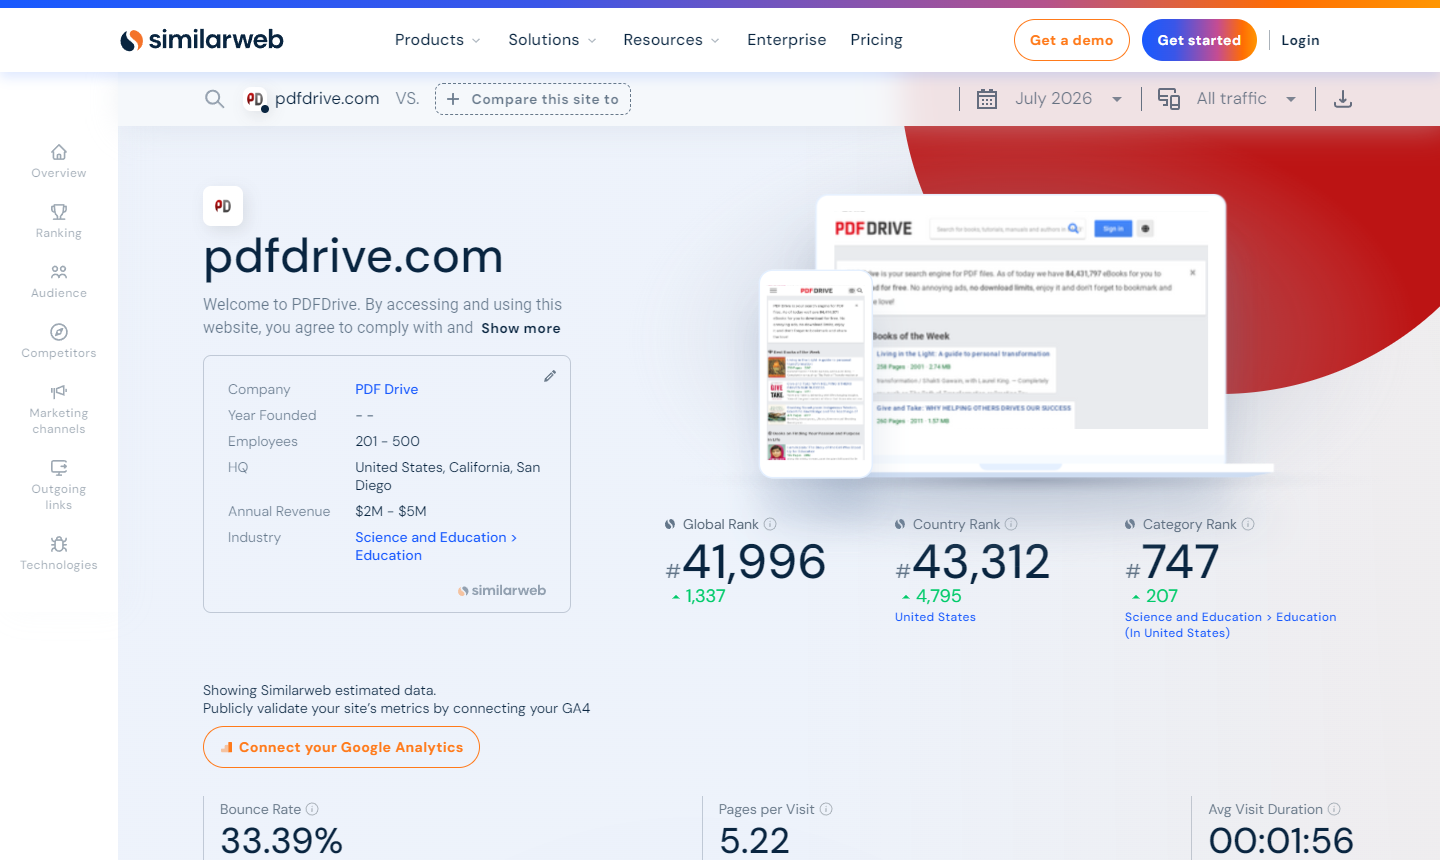The image size is (1440, 860).
Task: Click Get a demo button
Action: click(x=1072, y=40)
